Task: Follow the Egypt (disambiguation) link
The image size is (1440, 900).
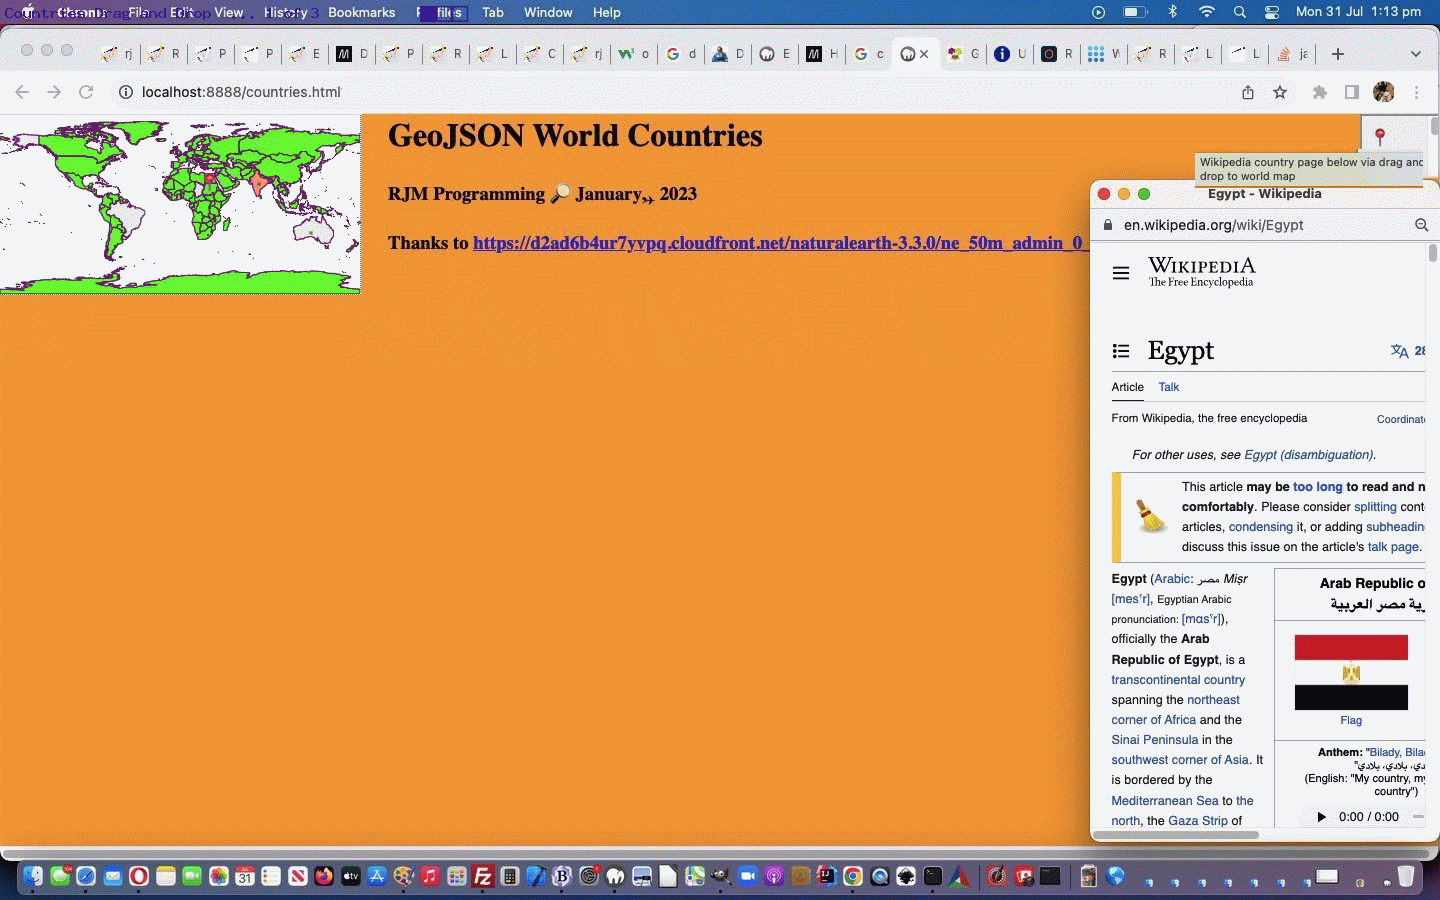Action: coord(1308,455)
